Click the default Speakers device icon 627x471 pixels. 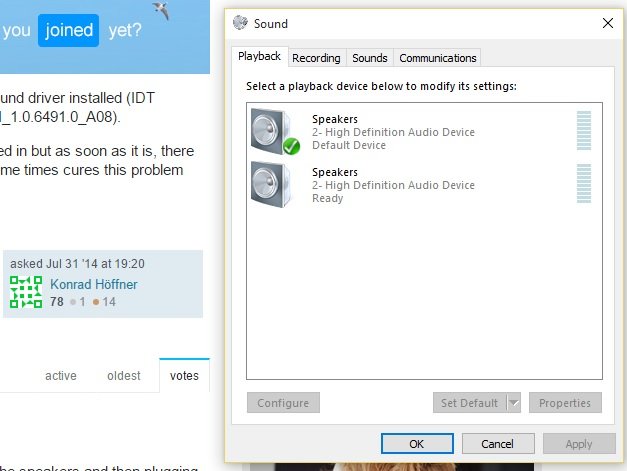272,130
